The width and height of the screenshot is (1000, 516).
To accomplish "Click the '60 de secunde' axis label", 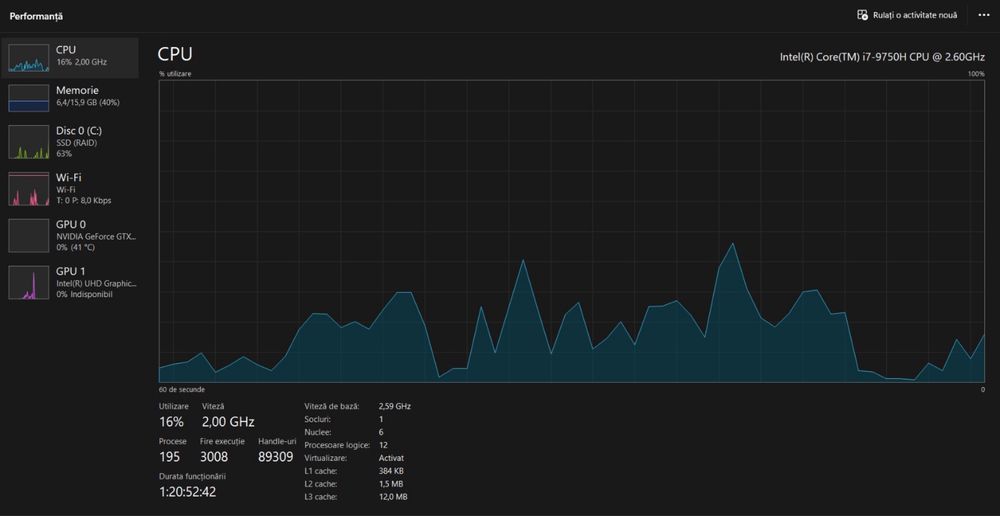I will pos(182,389).
